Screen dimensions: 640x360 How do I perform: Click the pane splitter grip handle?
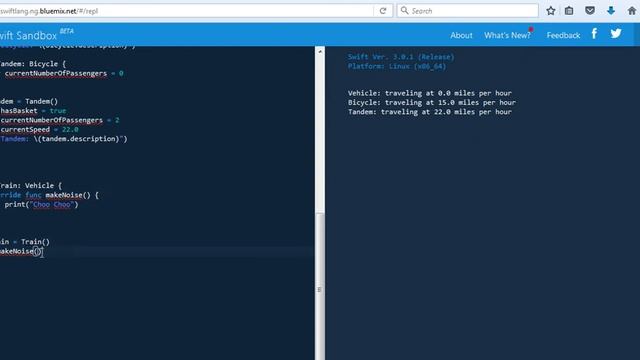[319, 289]
